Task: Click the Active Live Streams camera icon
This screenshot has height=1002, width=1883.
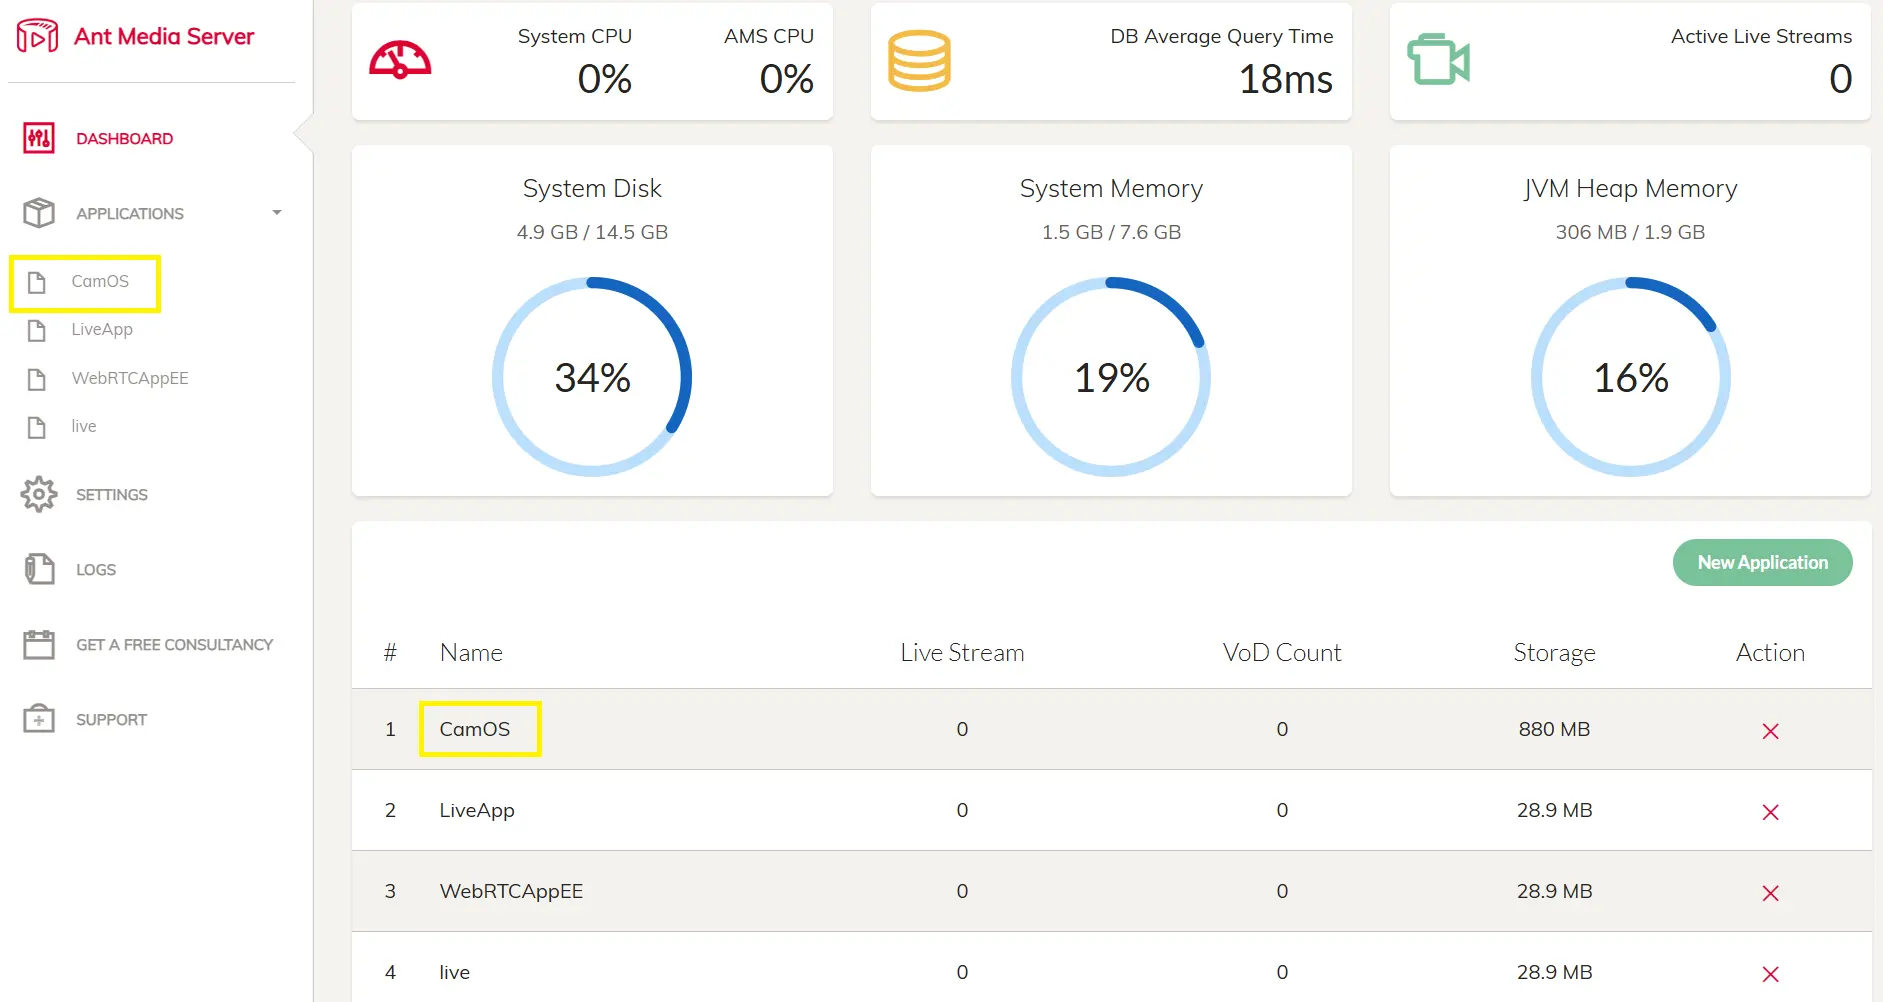Action: pyautogui.click(x=1438, y=60)
